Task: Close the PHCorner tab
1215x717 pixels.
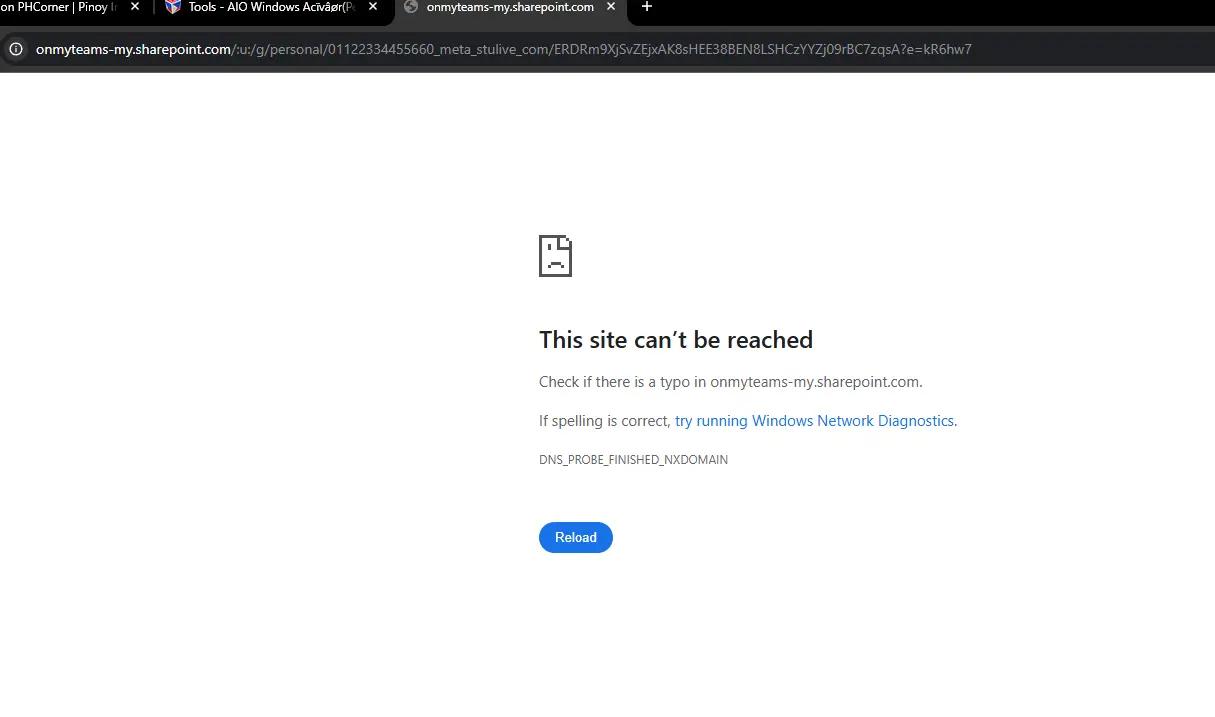Action: pos(135,7)
